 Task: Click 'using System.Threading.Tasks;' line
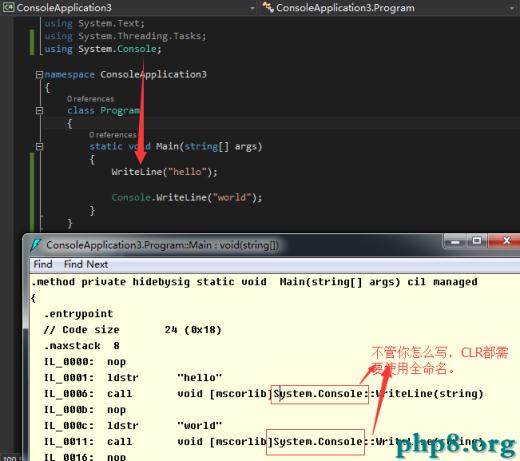click(x=125, y=36)
